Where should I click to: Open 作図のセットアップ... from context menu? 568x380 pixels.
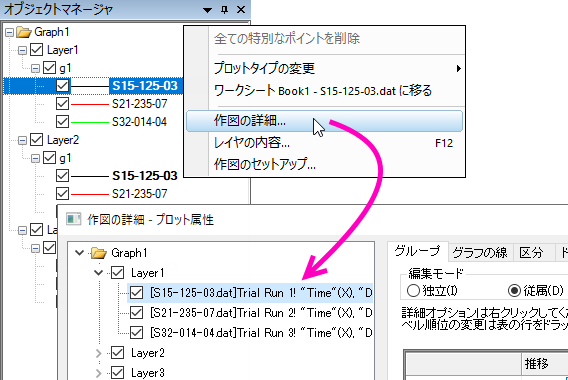(x=325, y=165)
